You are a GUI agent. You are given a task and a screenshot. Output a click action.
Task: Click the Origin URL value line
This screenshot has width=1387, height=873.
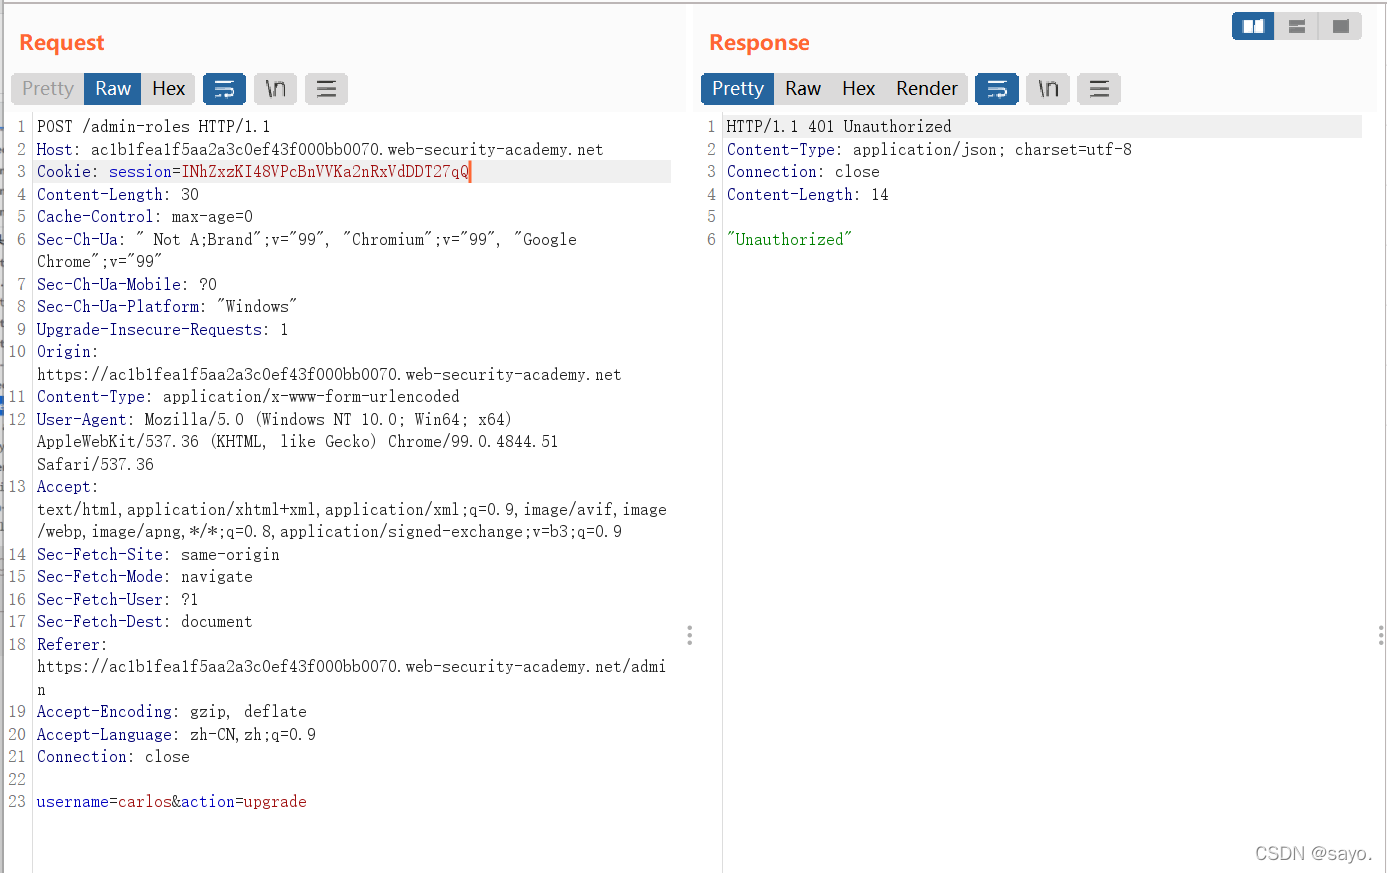click(x=329, y=375)
